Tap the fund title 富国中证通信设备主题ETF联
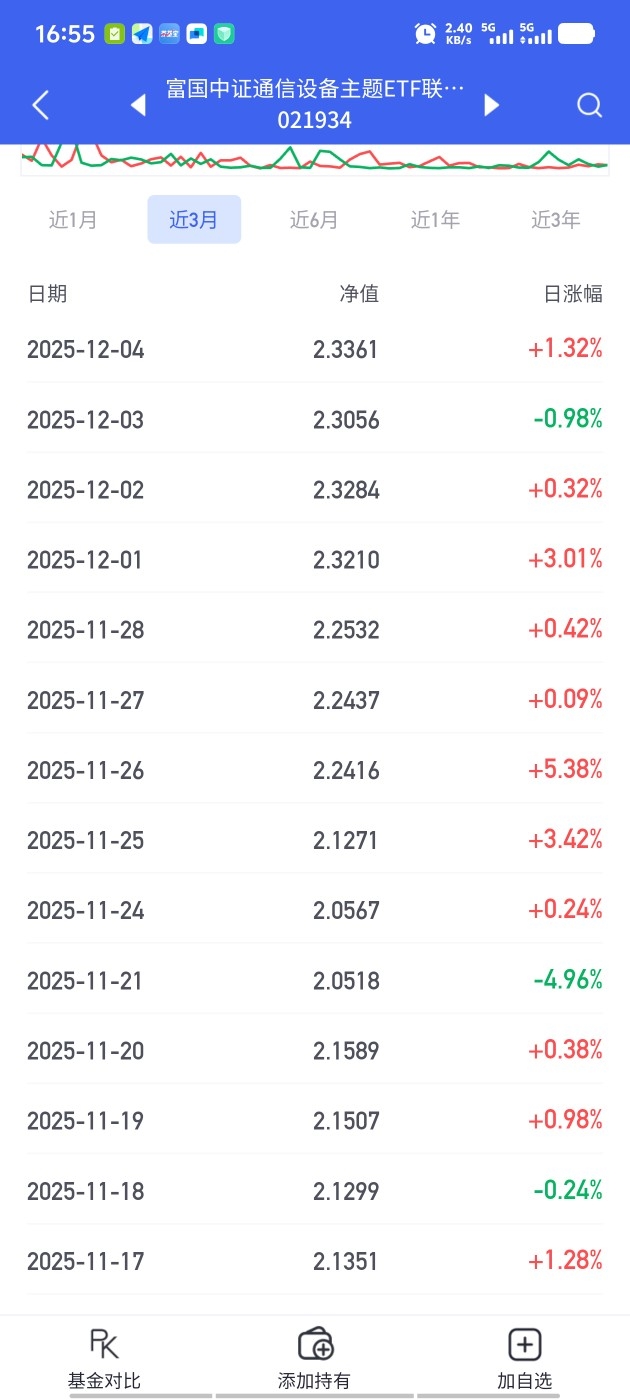The height and width of the screenshot is (1400, 630). [315, 90]
